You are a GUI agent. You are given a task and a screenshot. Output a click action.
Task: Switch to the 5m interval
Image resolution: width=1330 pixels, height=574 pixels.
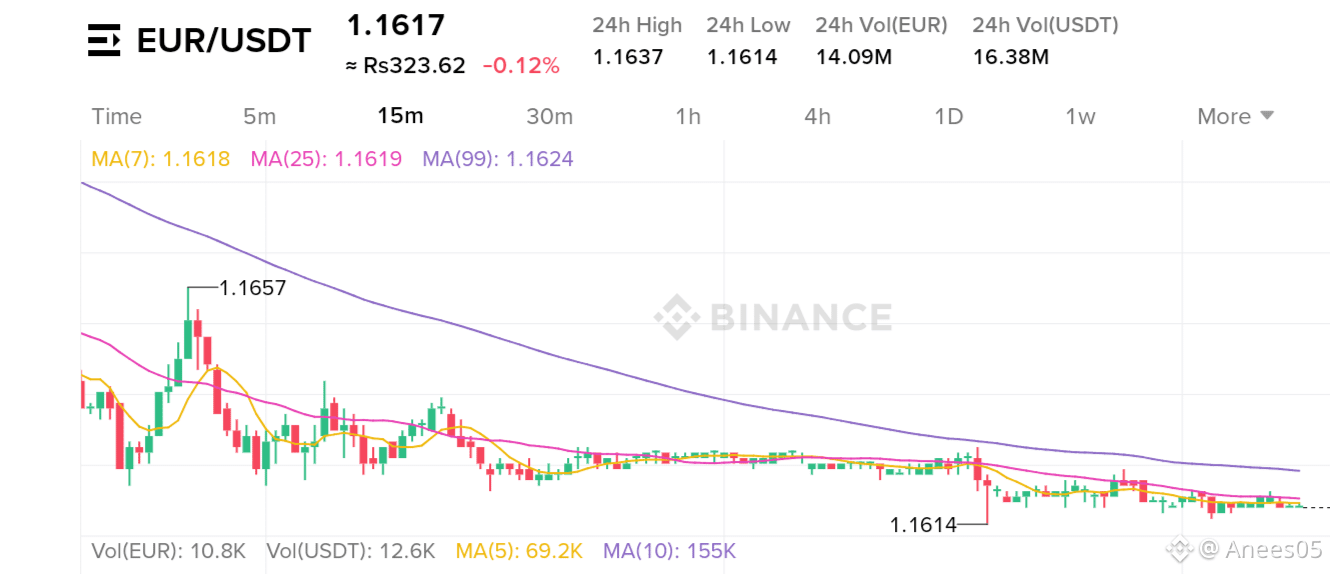coord(259,116)
